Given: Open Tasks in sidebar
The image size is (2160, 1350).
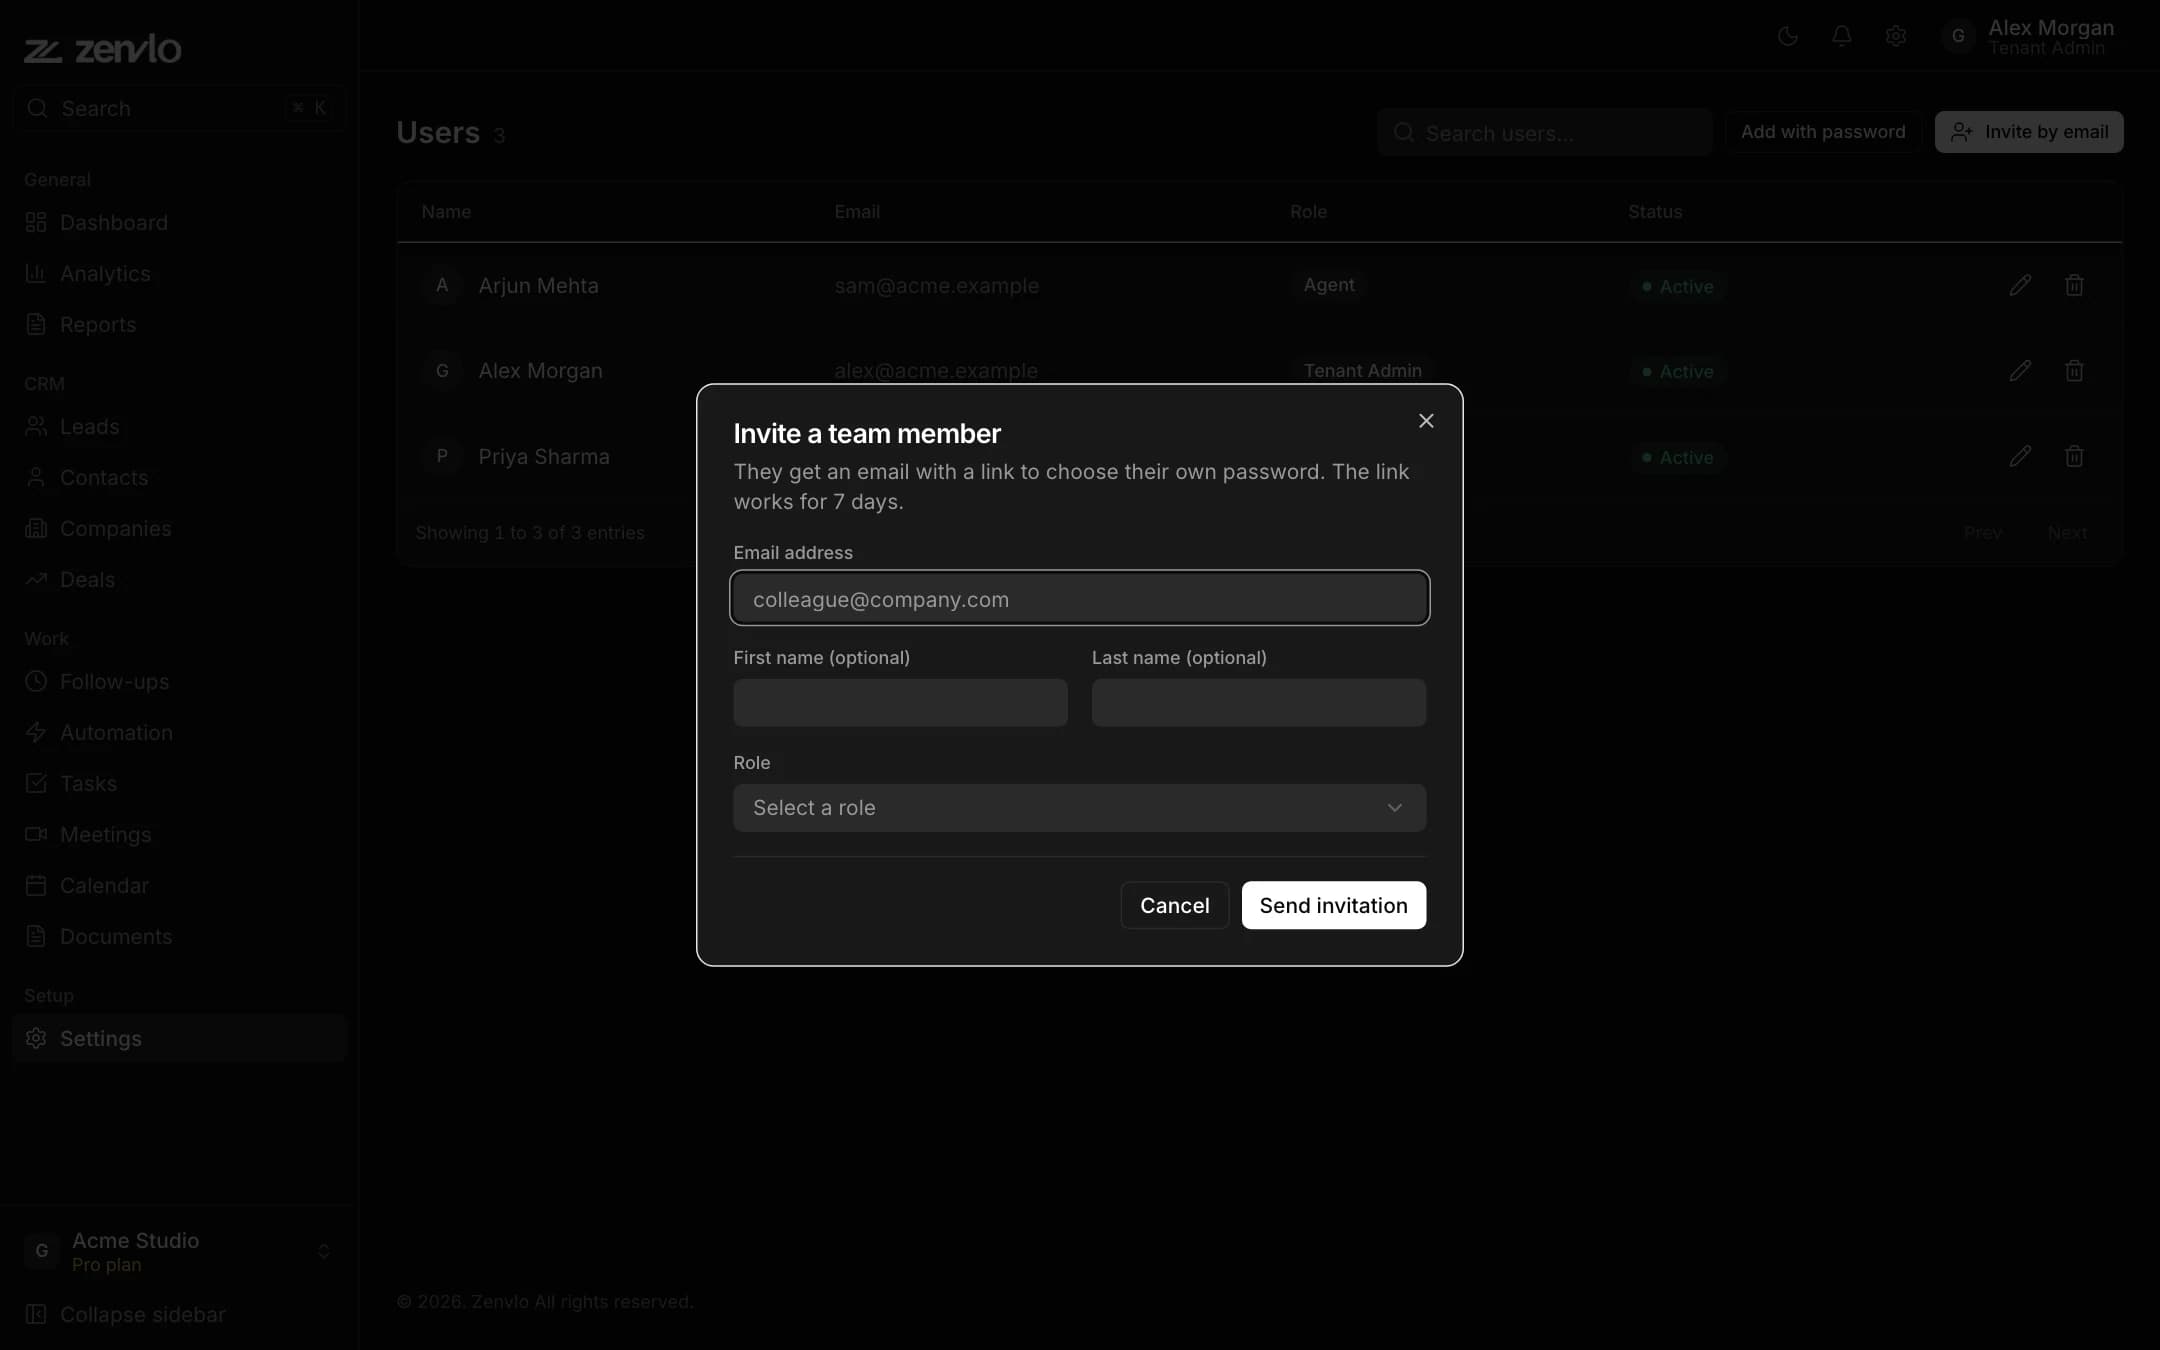Looking at the screenshot, I should pyautogui.click(x=179, y=783).
